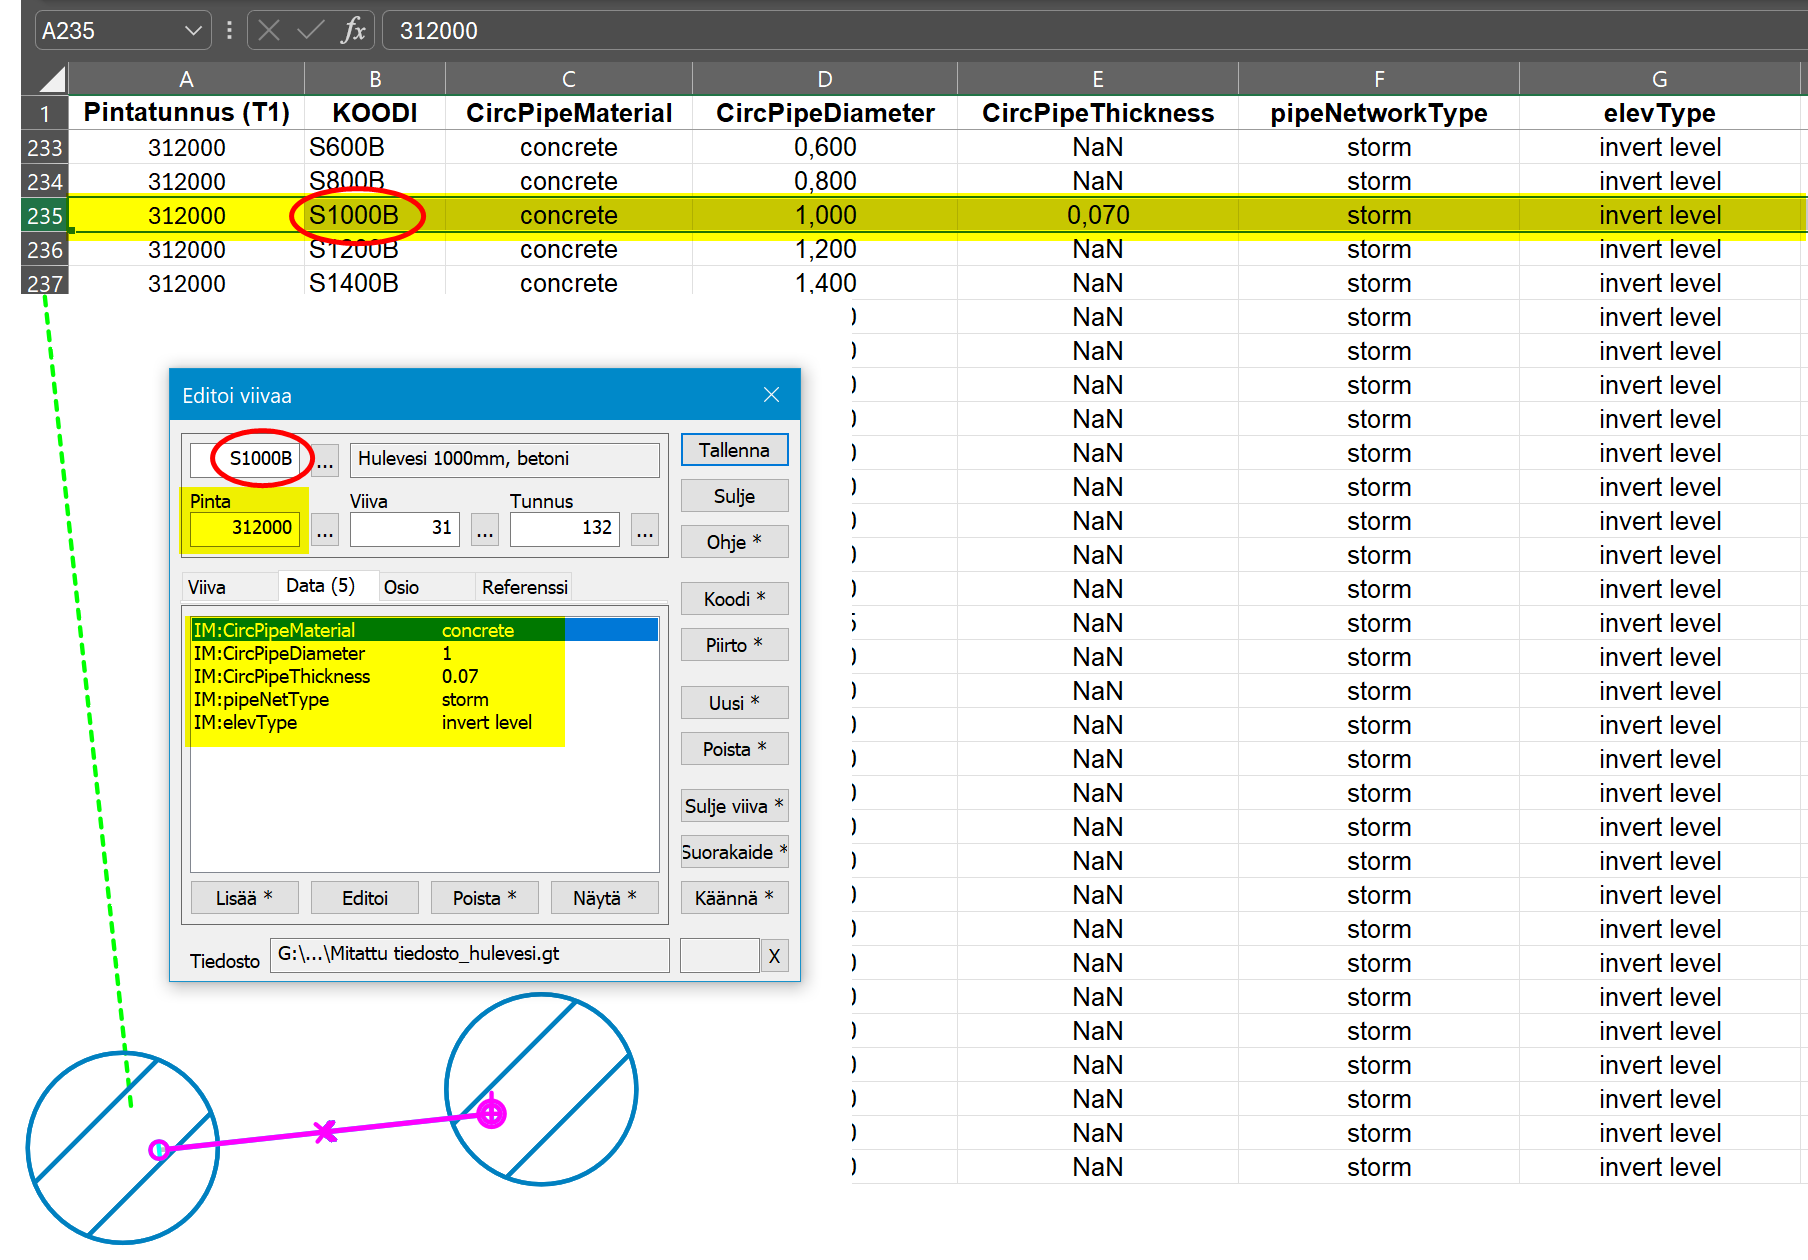
Task: Select column D header
Action: tap(824, 79)
